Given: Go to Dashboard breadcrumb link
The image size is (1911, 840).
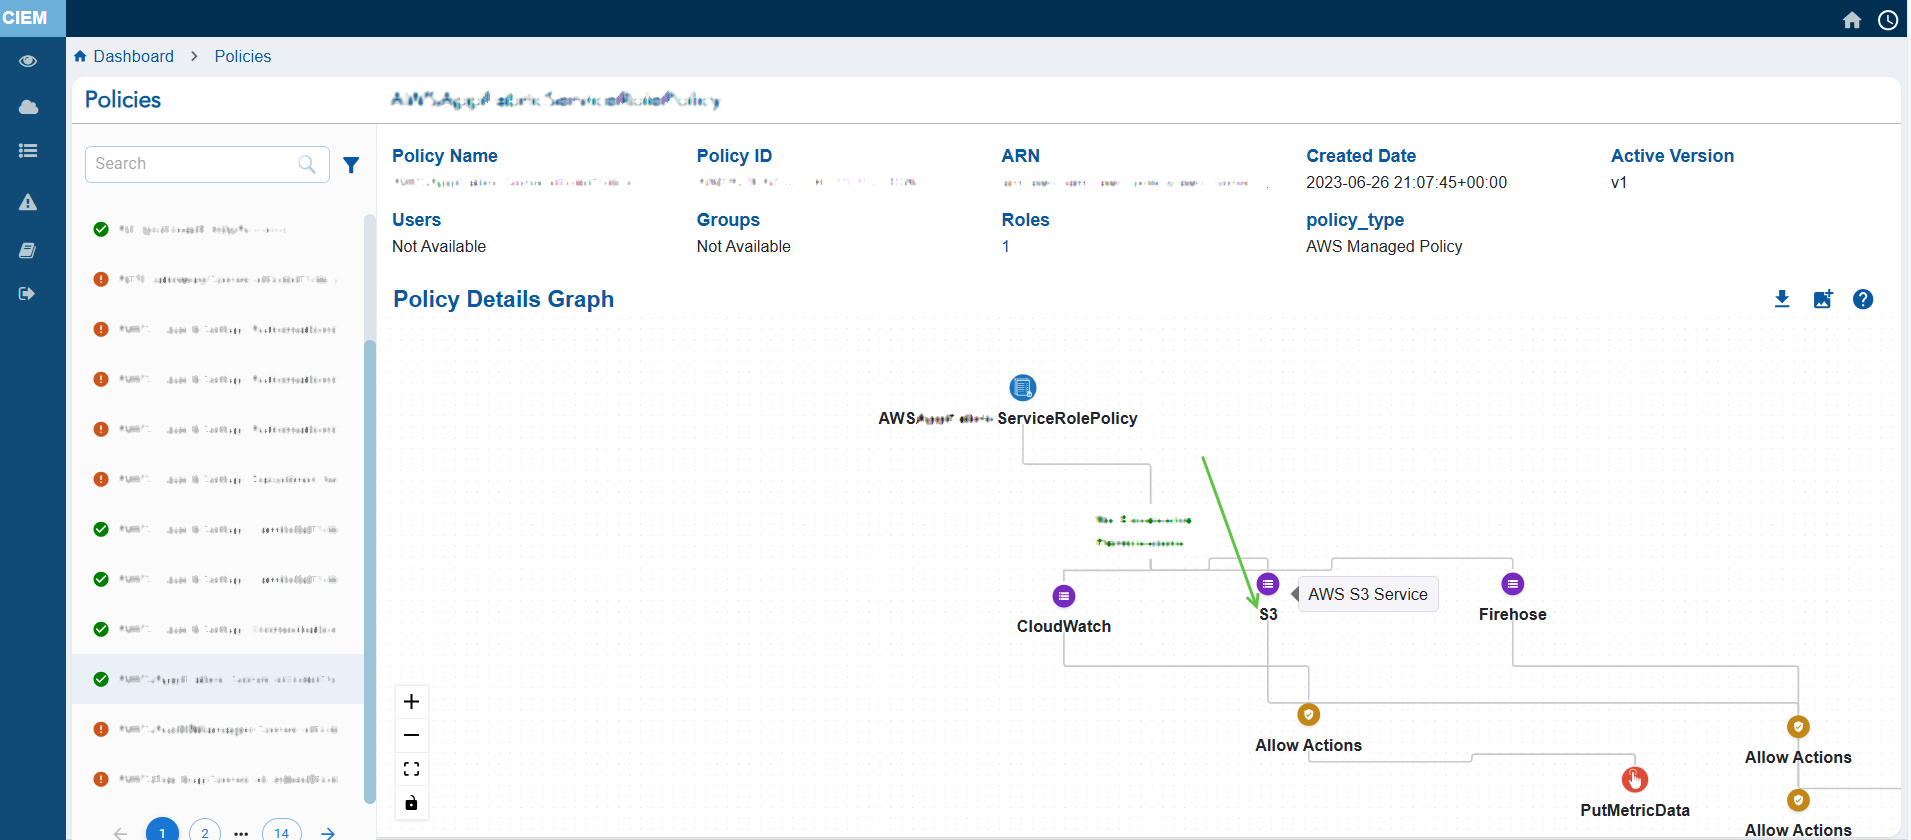Looking at the screenshot, I should 133,56.
